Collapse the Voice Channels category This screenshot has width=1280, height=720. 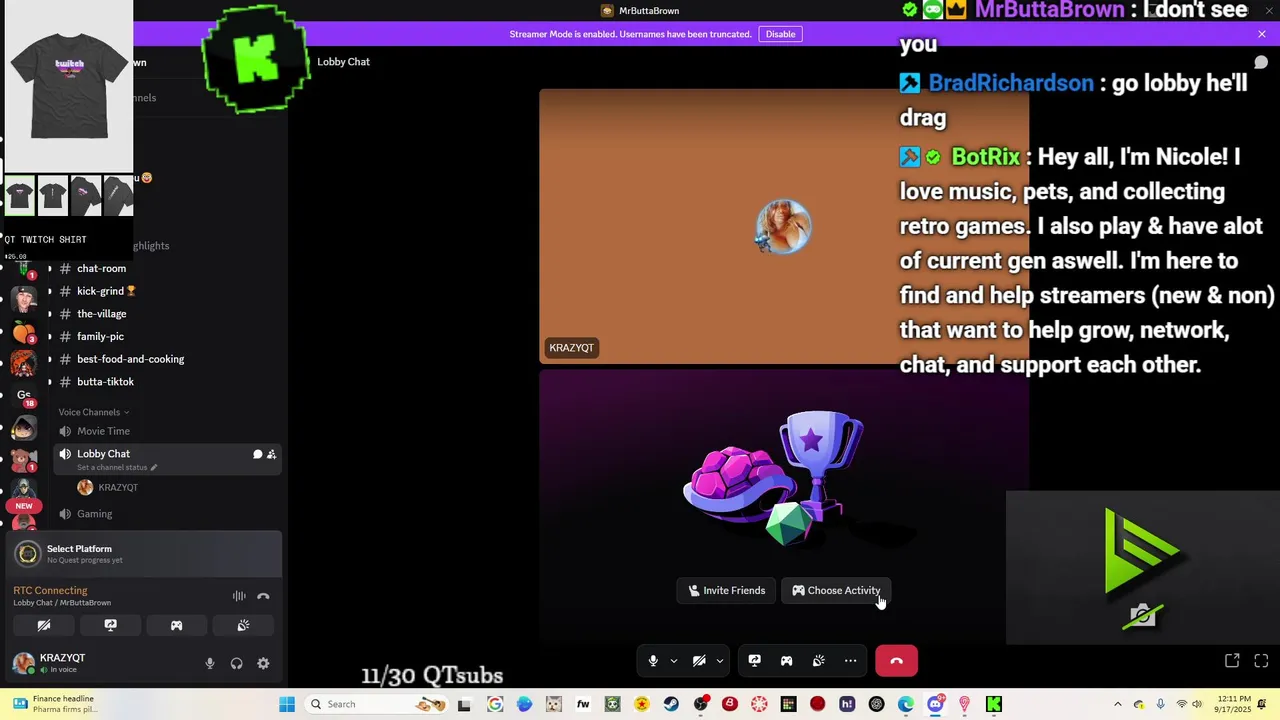coord(93,412)
